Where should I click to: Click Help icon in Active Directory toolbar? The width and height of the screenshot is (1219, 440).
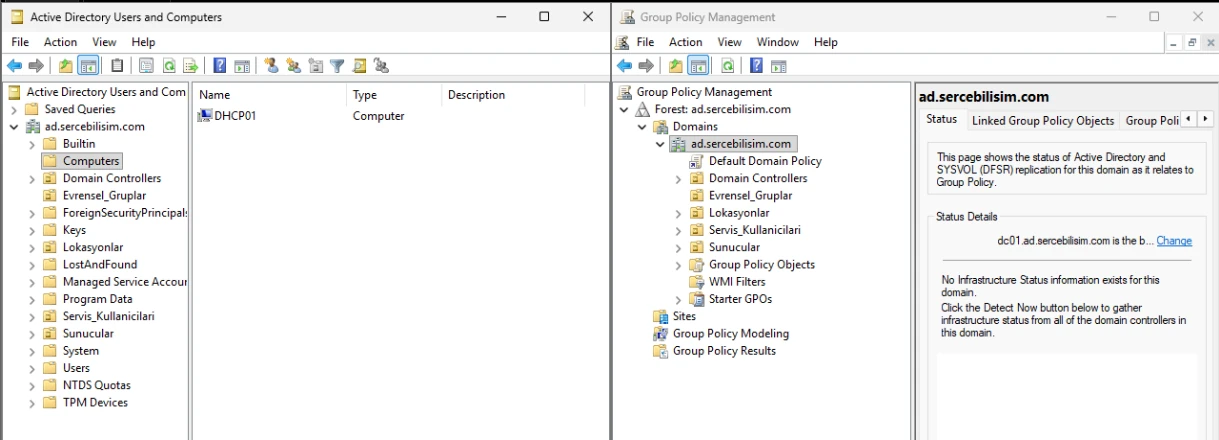tap(220, 66)
